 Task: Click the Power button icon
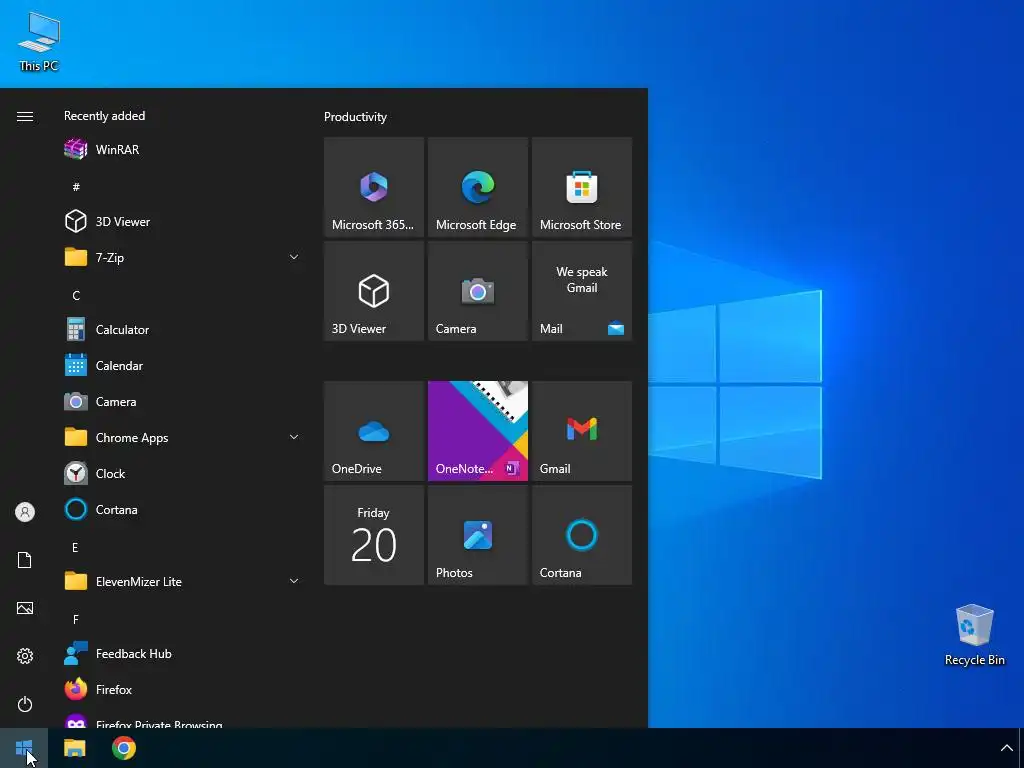[x=25, y=704]
